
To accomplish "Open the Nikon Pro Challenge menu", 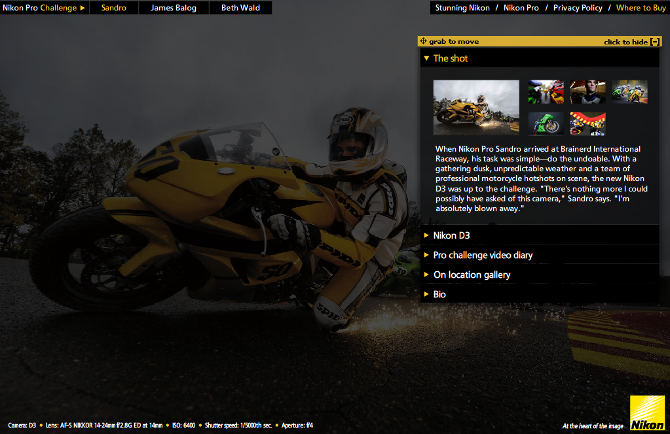I will 44,8.
